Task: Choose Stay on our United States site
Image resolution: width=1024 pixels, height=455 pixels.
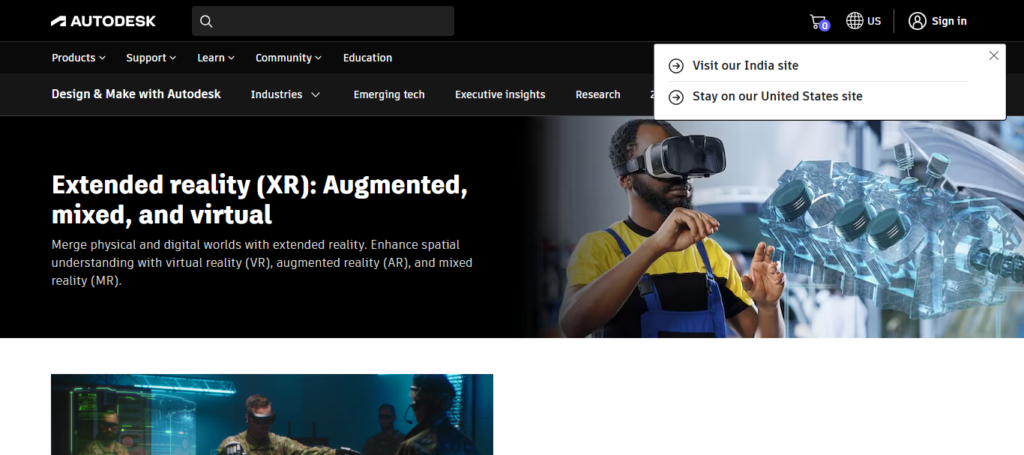Action: point(777,97)
